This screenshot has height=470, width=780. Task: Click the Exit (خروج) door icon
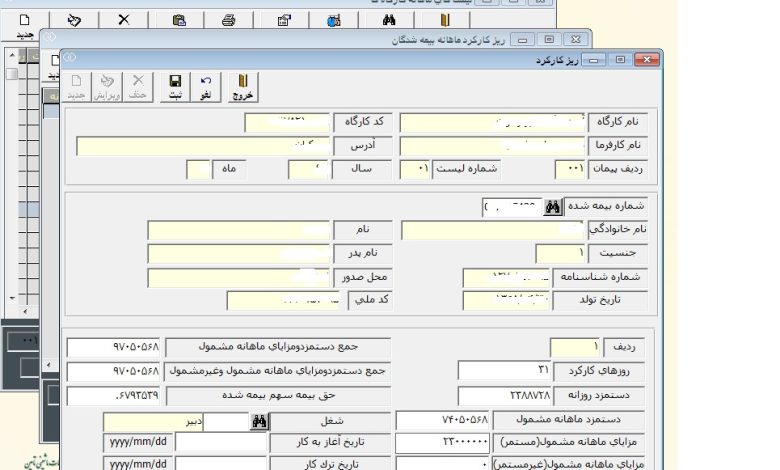pyautogui.click(x=243, y=87)
